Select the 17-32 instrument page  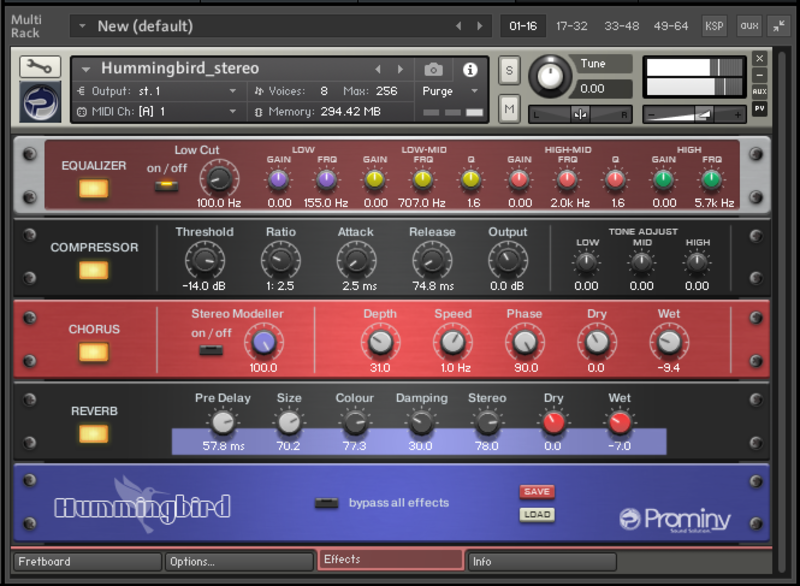[572, 26]
